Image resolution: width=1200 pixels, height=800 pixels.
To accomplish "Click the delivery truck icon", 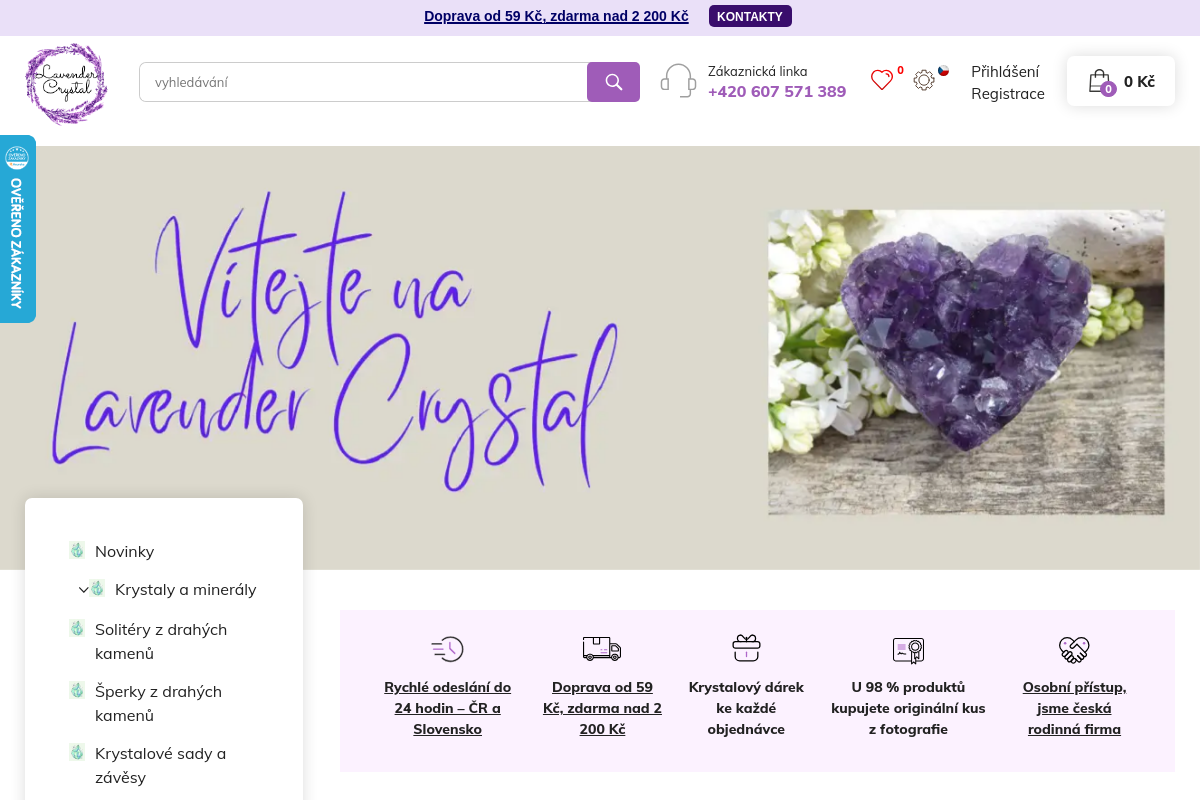I will click(602, 649).
